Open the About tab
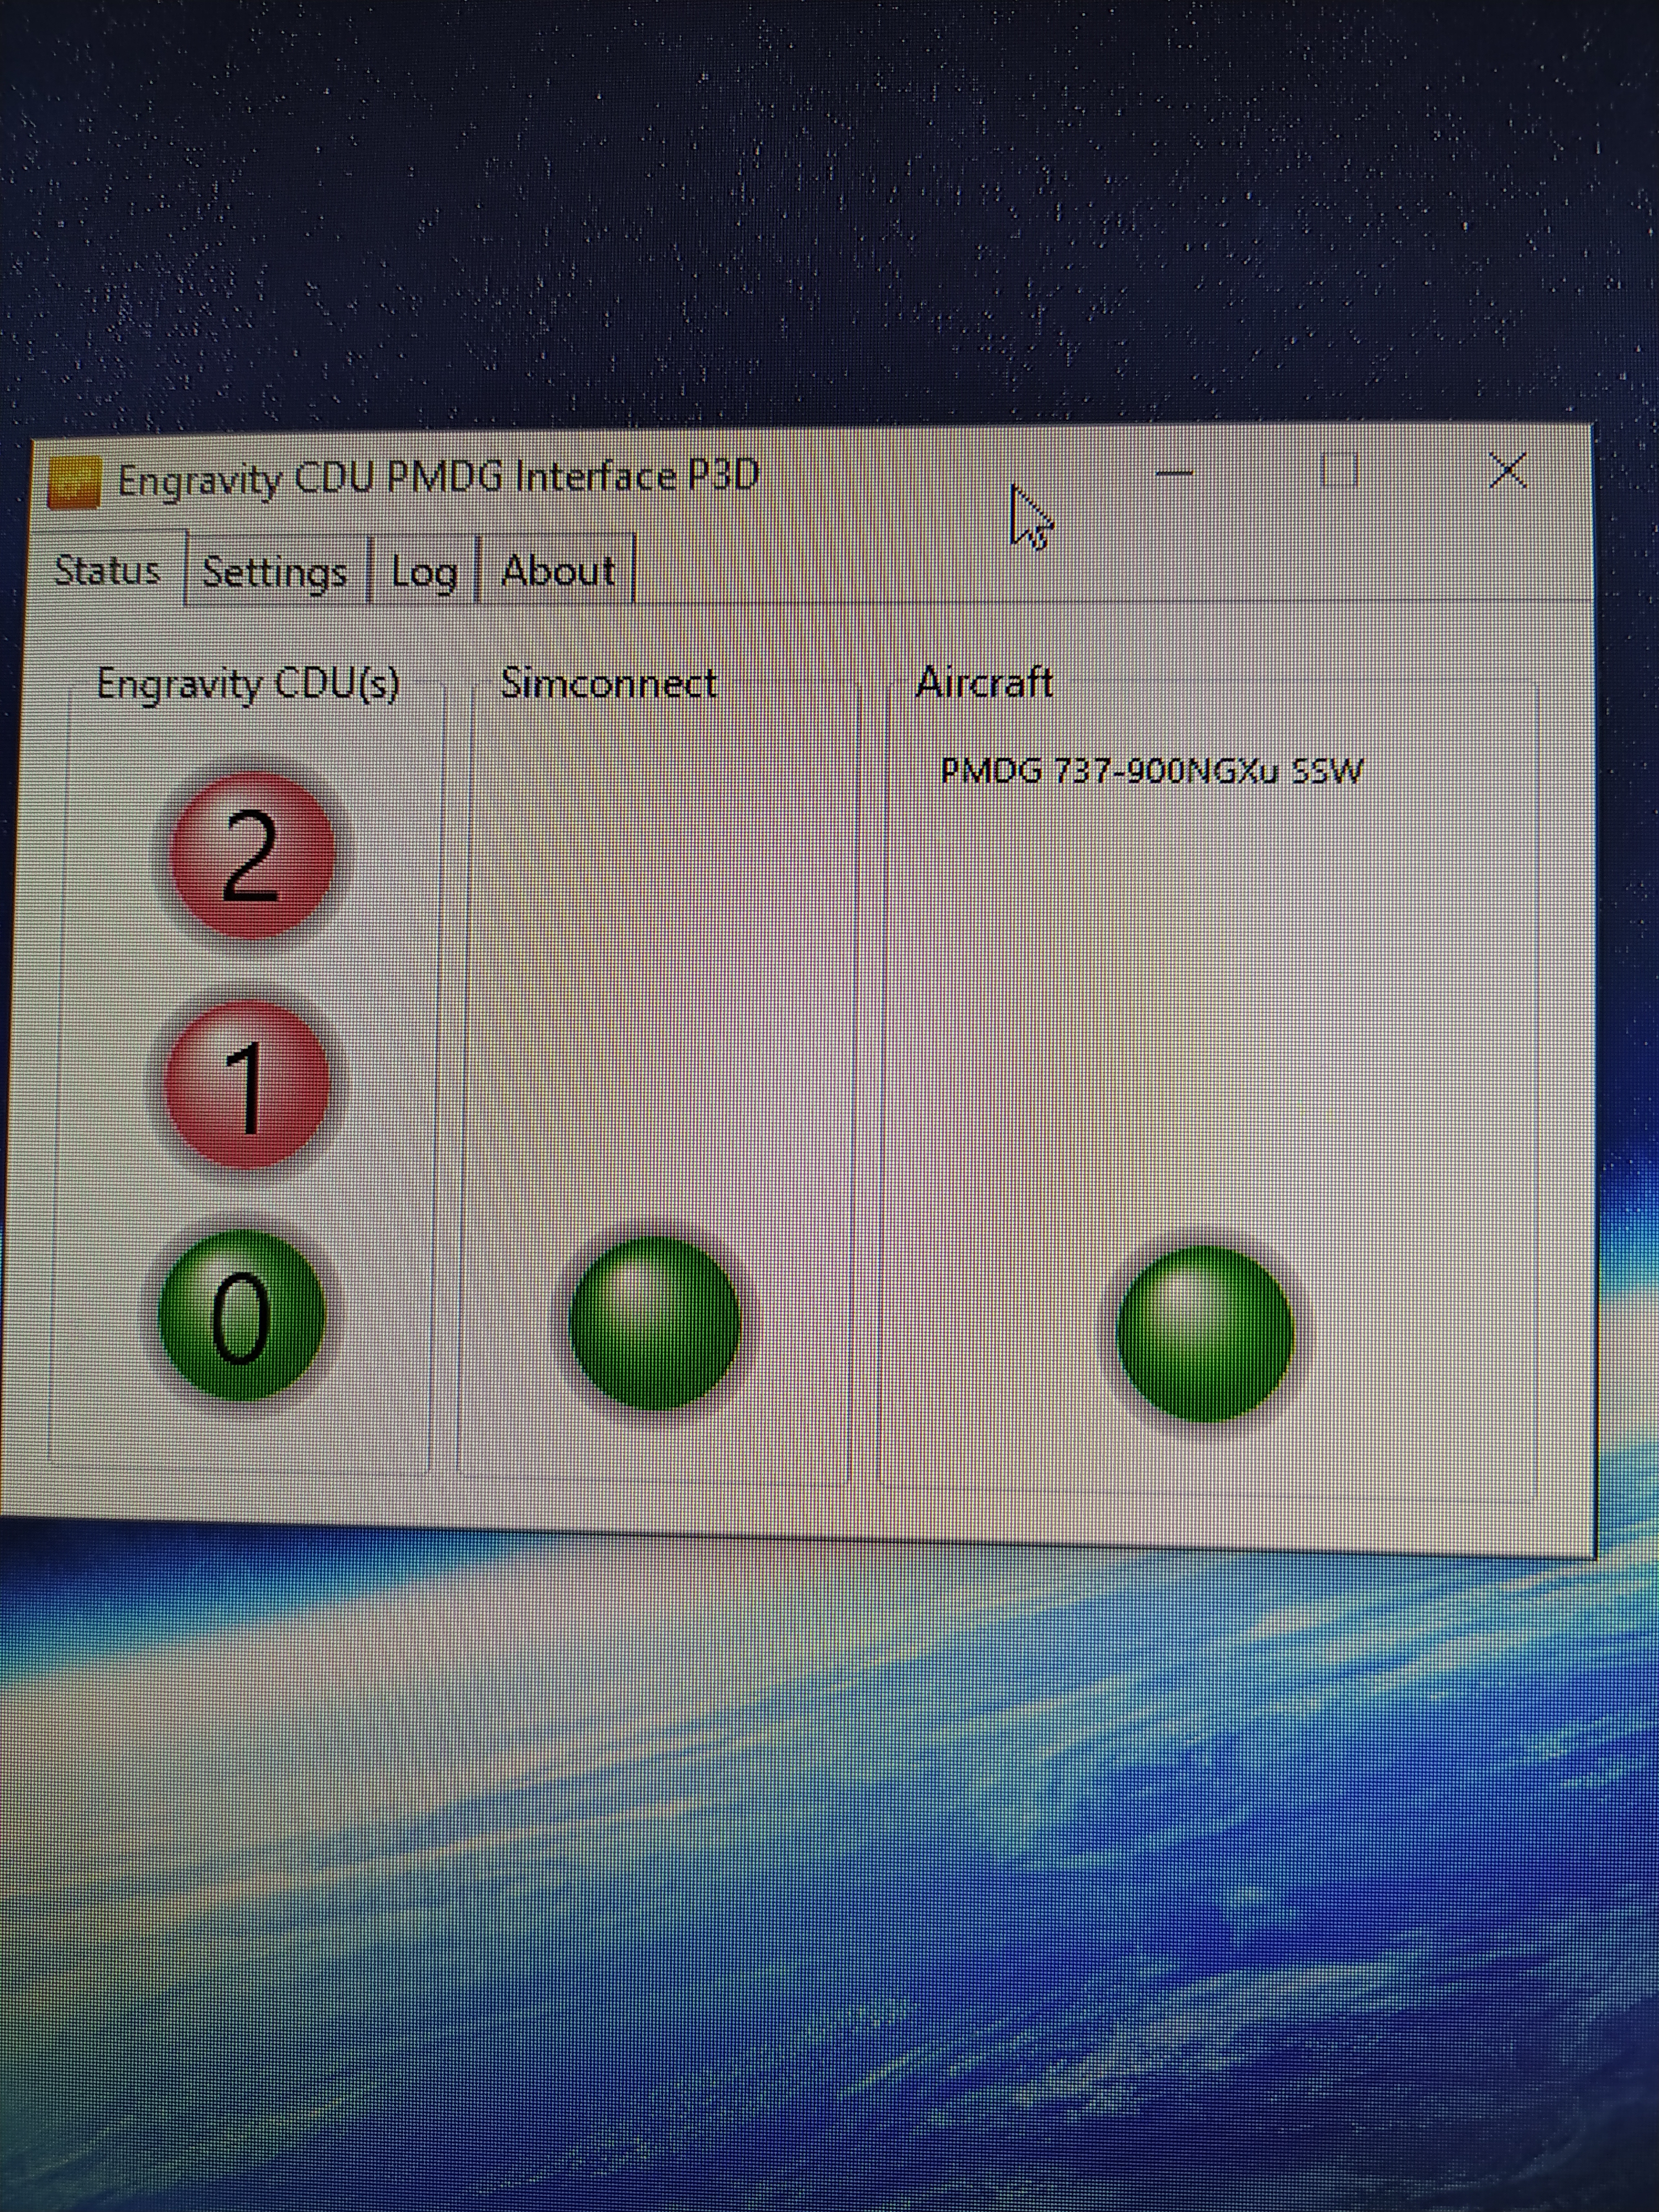Image resolution: width=1659 pixels, height=2212 pixels. (557, 571)
